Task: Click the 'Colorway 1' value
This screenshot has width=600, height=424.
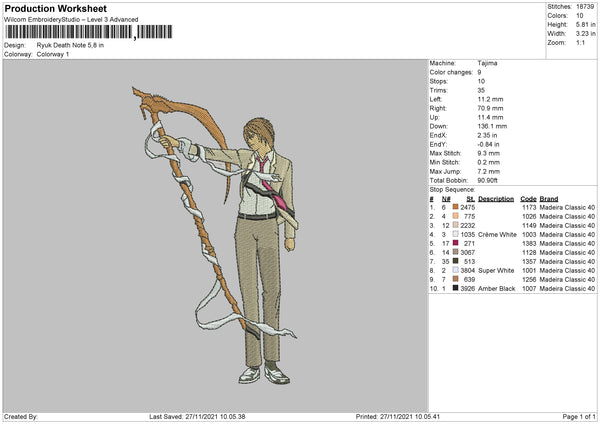Action: coord(53,54)
